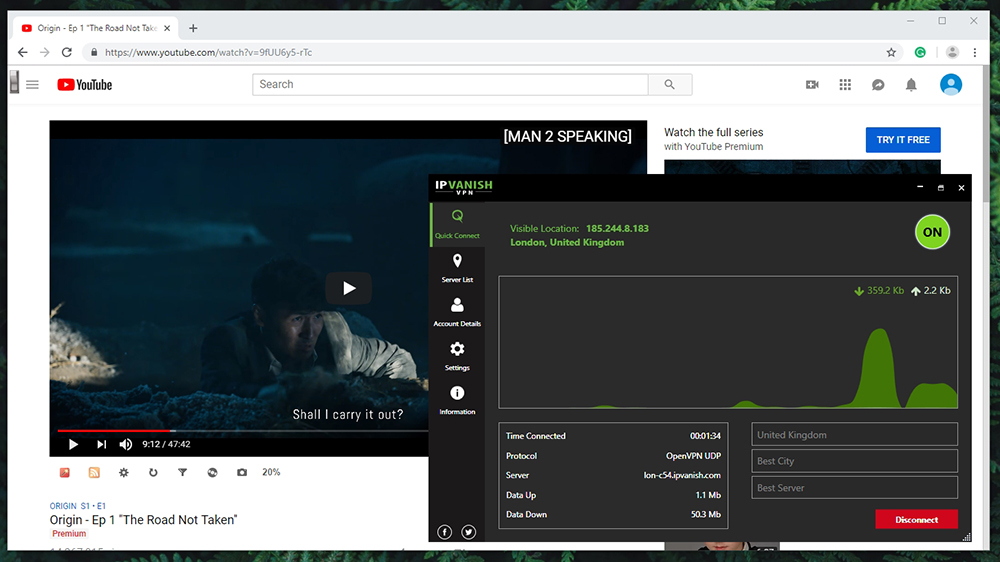Click the Premium badge under title
The width and height of the screenshot is (1000, 562).
(69, 533)
